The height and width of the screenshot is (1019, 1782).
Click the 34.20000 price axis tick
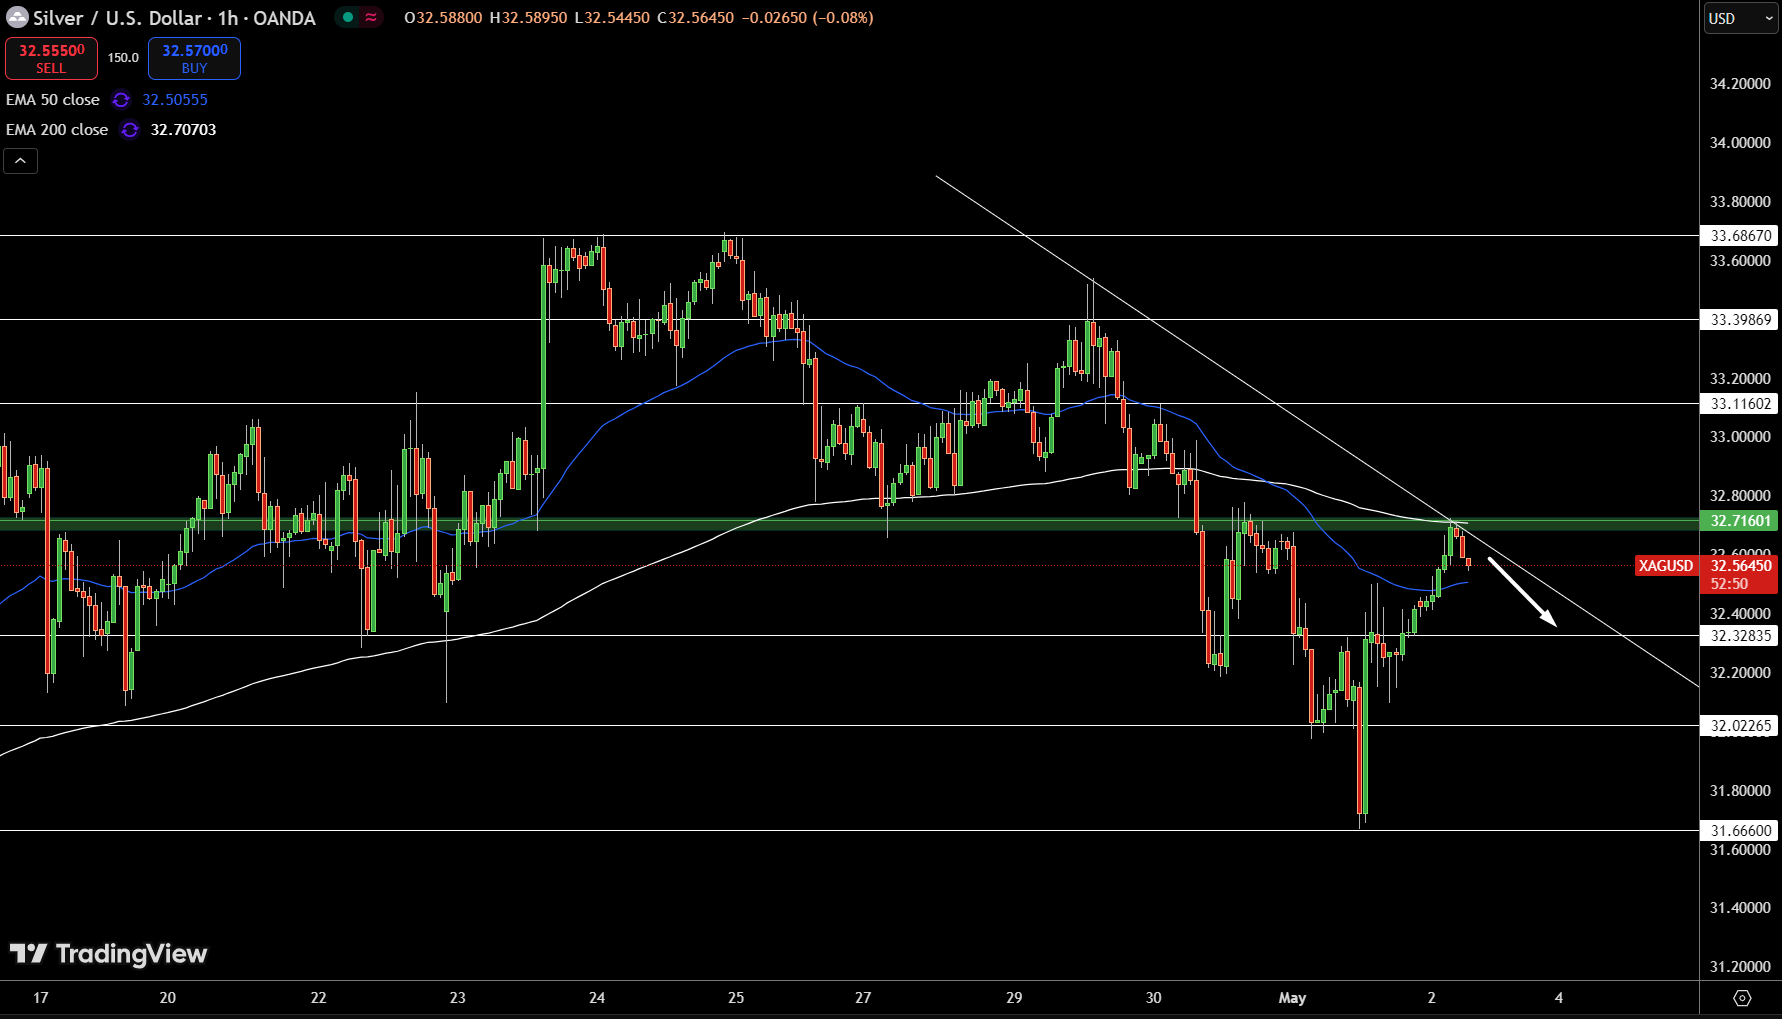click(x=1740, y=84)
